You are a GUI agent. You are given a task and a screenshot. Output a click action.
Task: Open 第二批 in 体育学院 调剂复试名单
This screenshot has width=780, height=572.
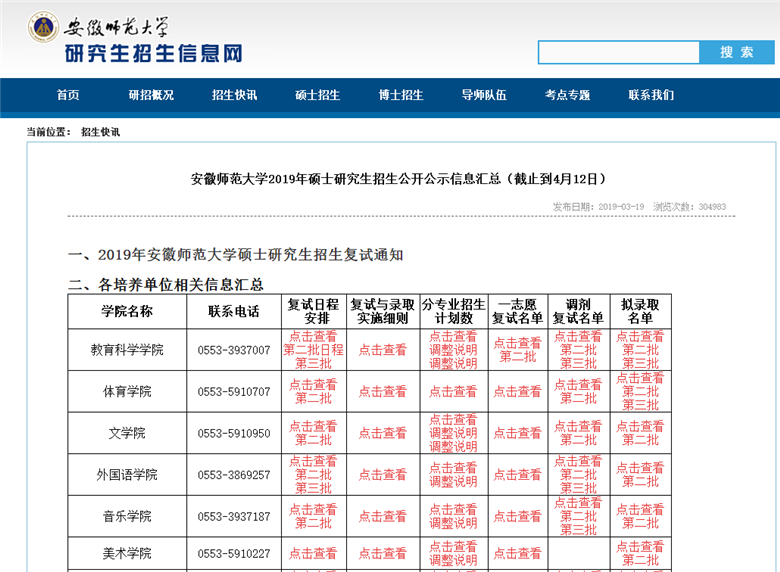(x=578, y=398)
